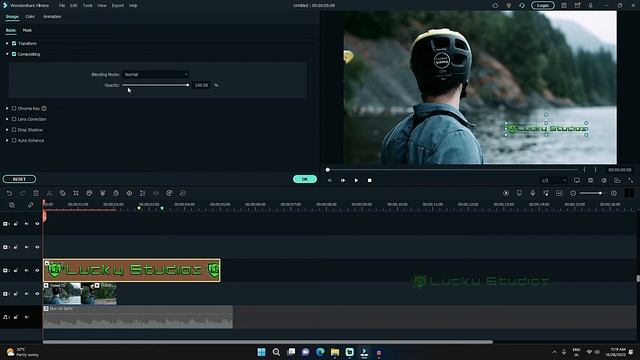Click the preview volume speaker icon
Image resolution: width=640 pixels, height=360 pixels.
coord(604,180)
